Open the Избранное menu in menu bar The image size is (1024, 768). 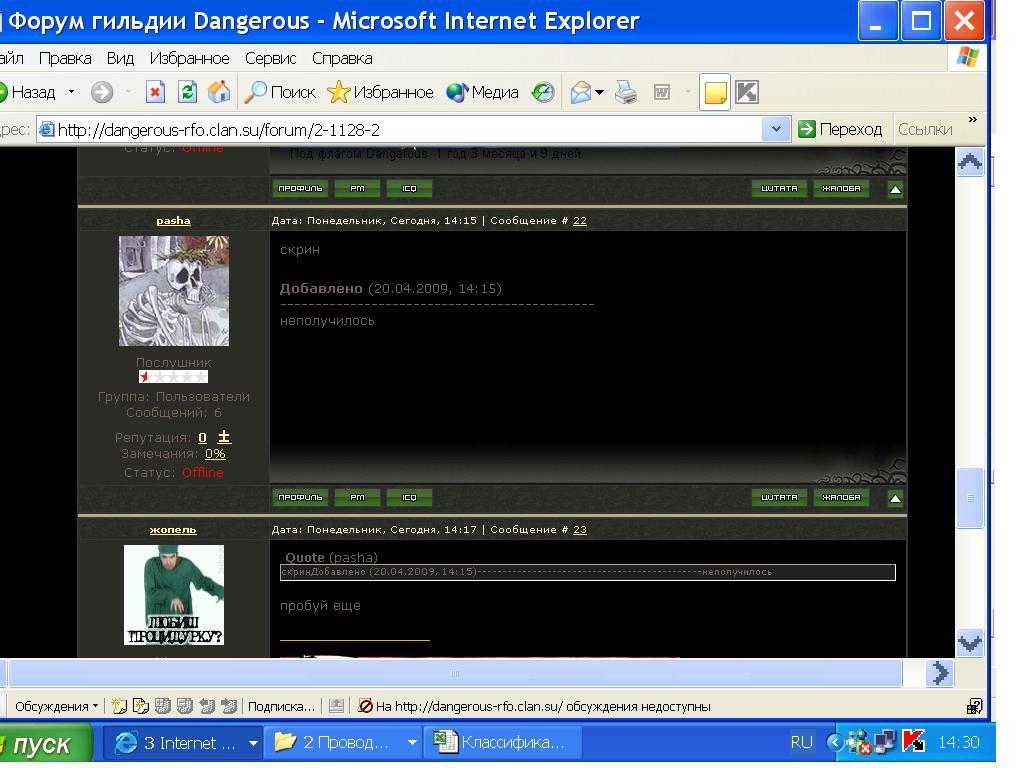189,58
